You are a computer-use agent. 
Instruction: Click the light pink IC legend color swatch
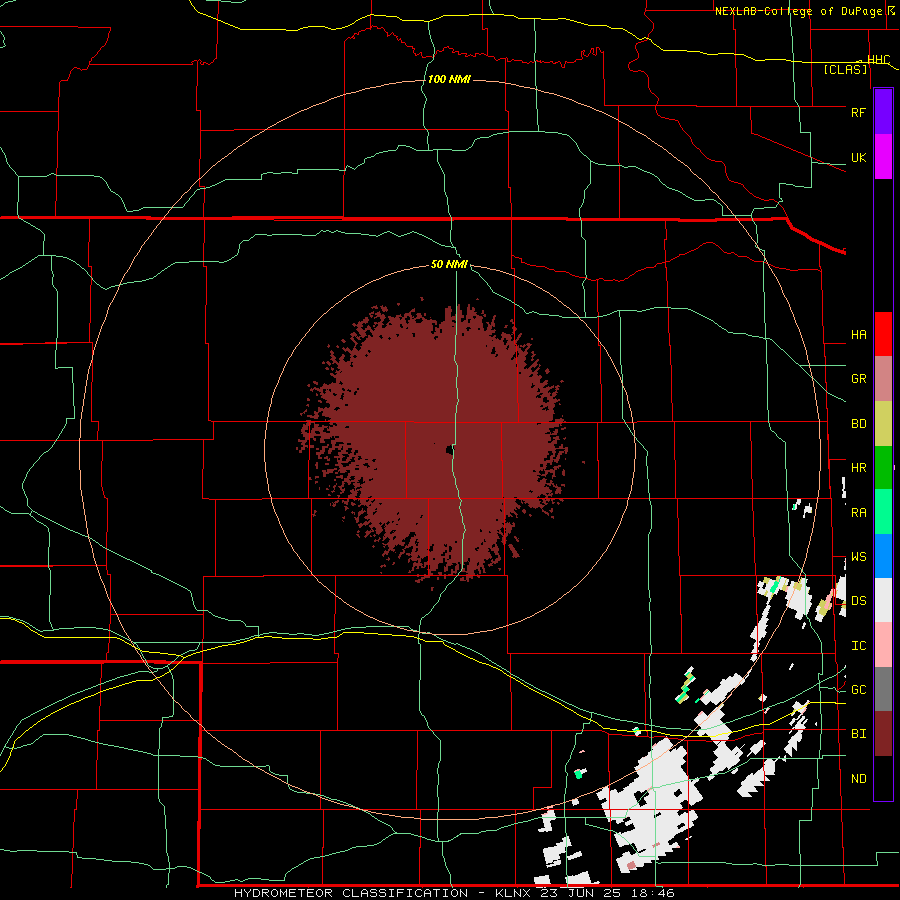pos(883,645)
